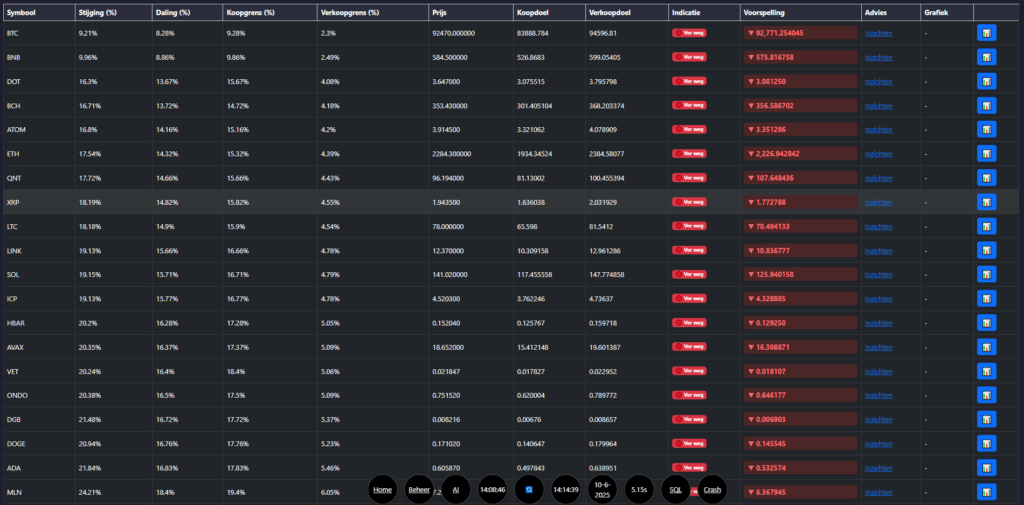
Task: Go to Beheer in the bottom navigation
Action: click(418, 490)
